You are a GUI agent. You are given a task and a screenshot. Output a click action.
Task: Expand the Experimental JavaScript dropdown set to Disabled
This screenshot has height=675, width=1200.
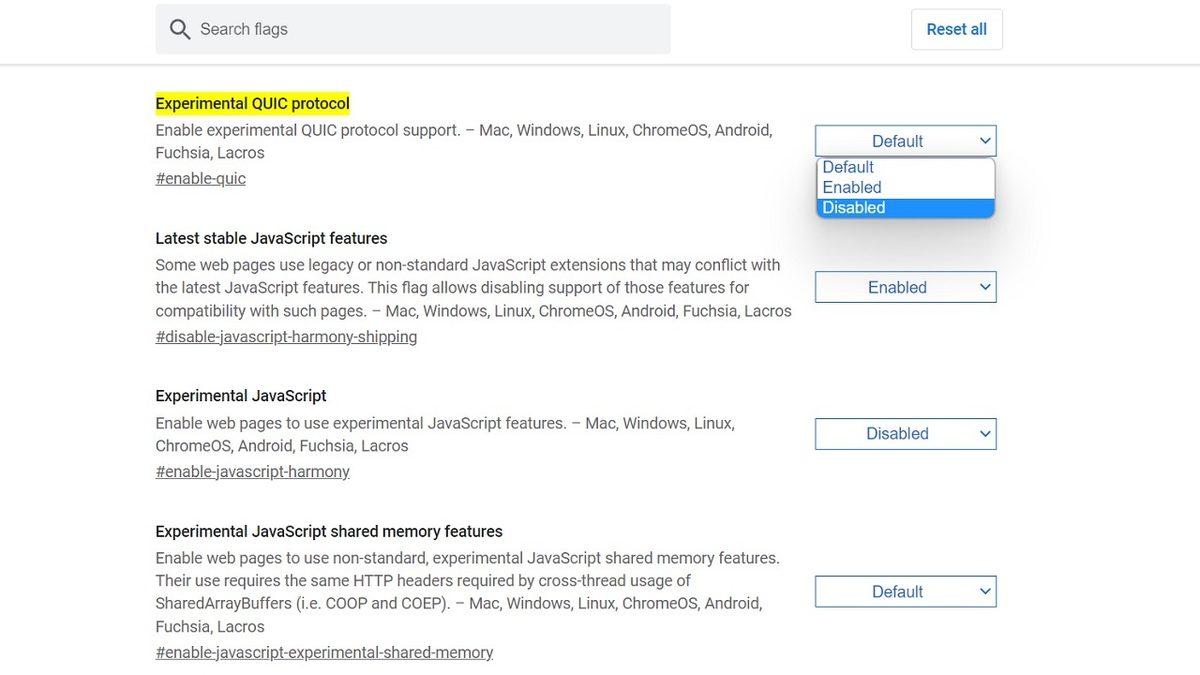(x=905, y=434)
